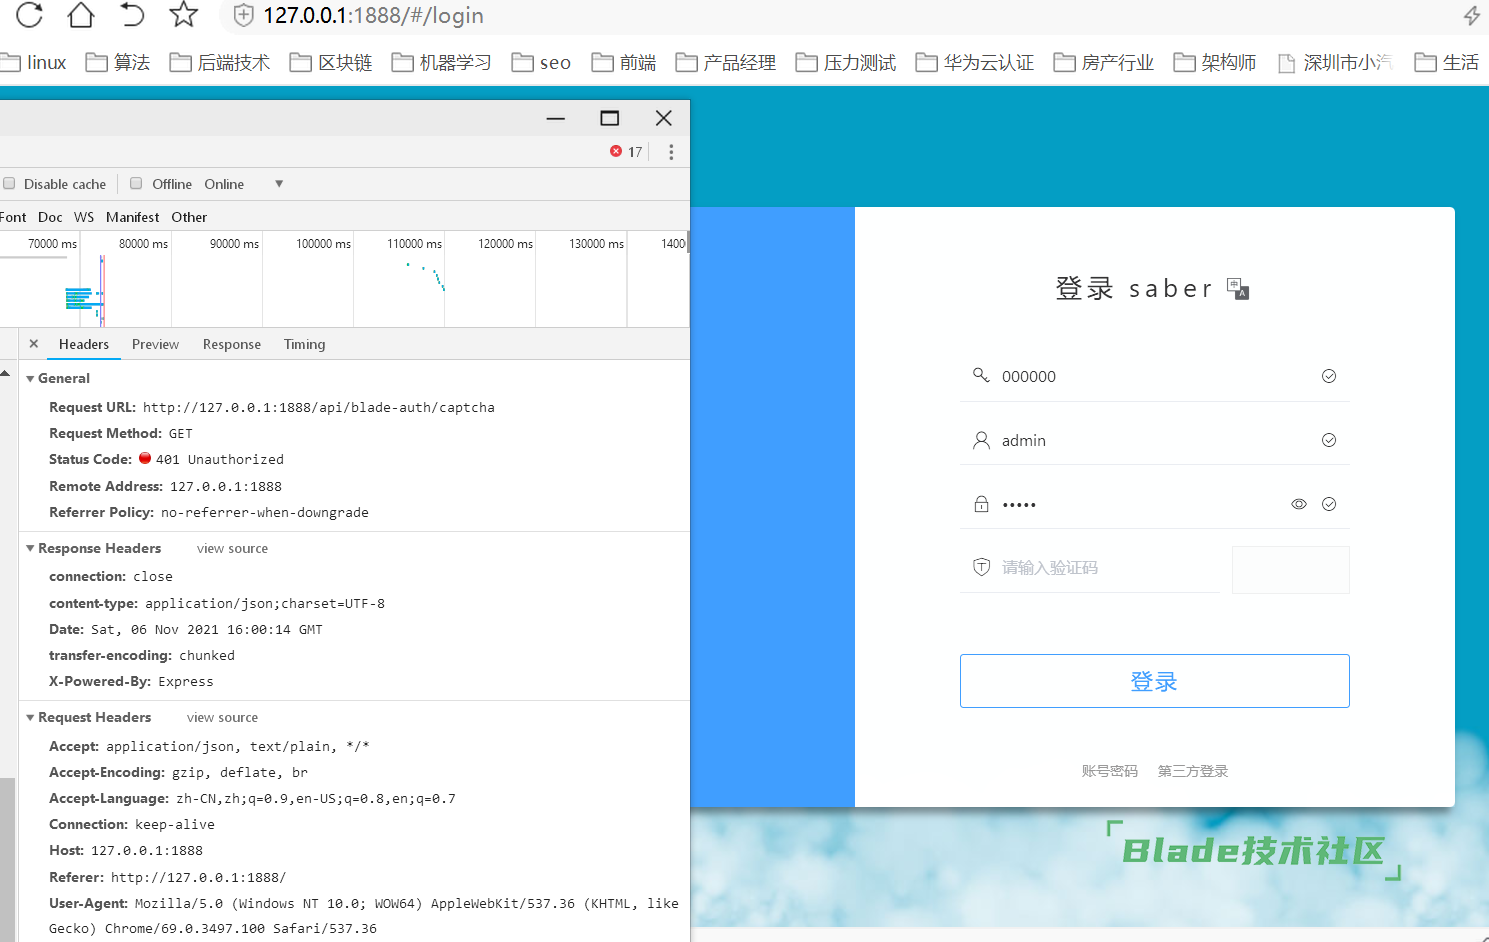This screenshot has height=942, width=1489.
Task: Open the 后端技术 bookmarks folder
Action: coord(220,62)
